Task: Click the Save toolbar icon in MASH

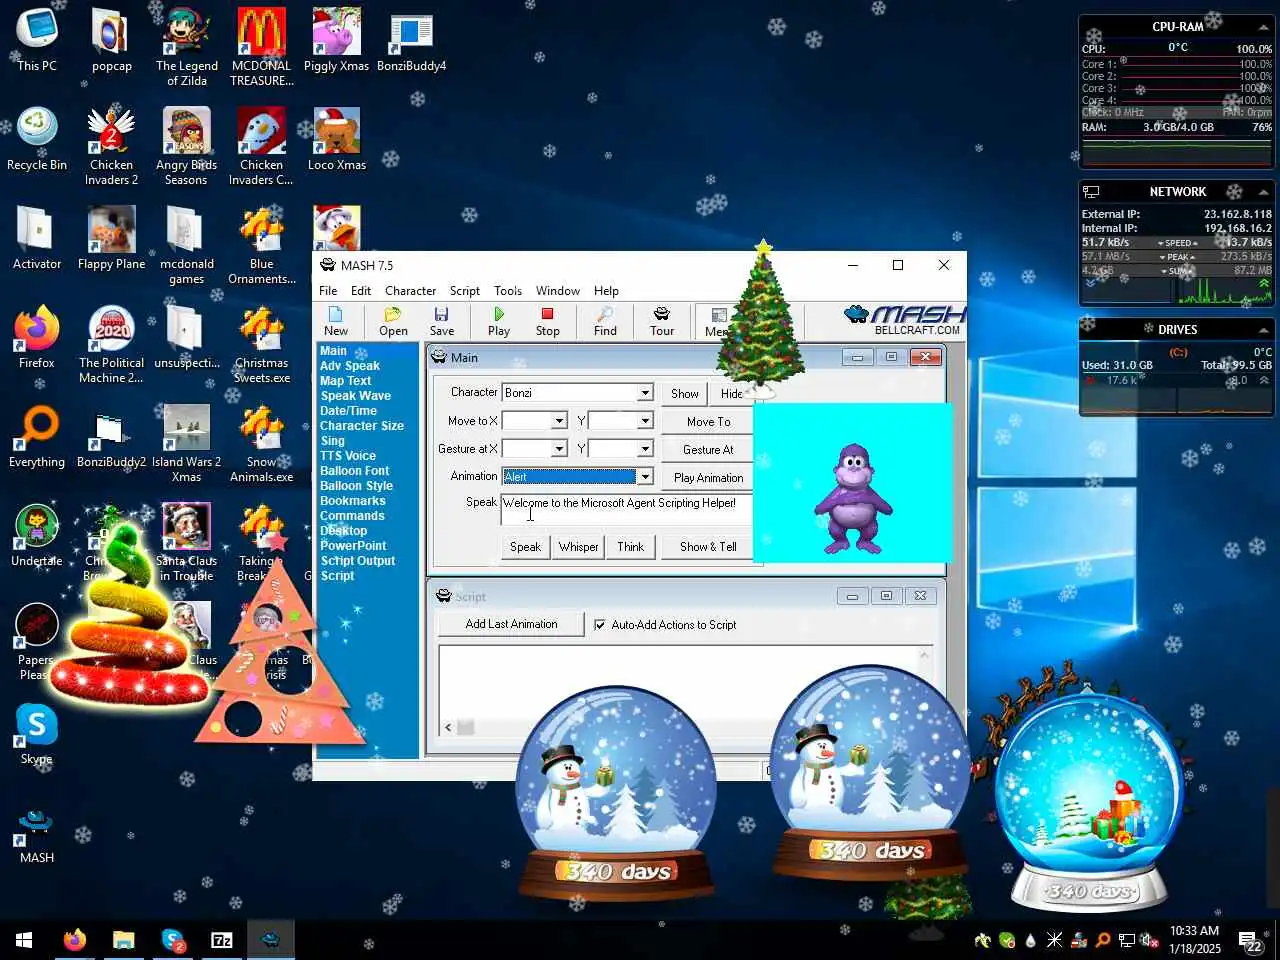Action: click(441, 321)
